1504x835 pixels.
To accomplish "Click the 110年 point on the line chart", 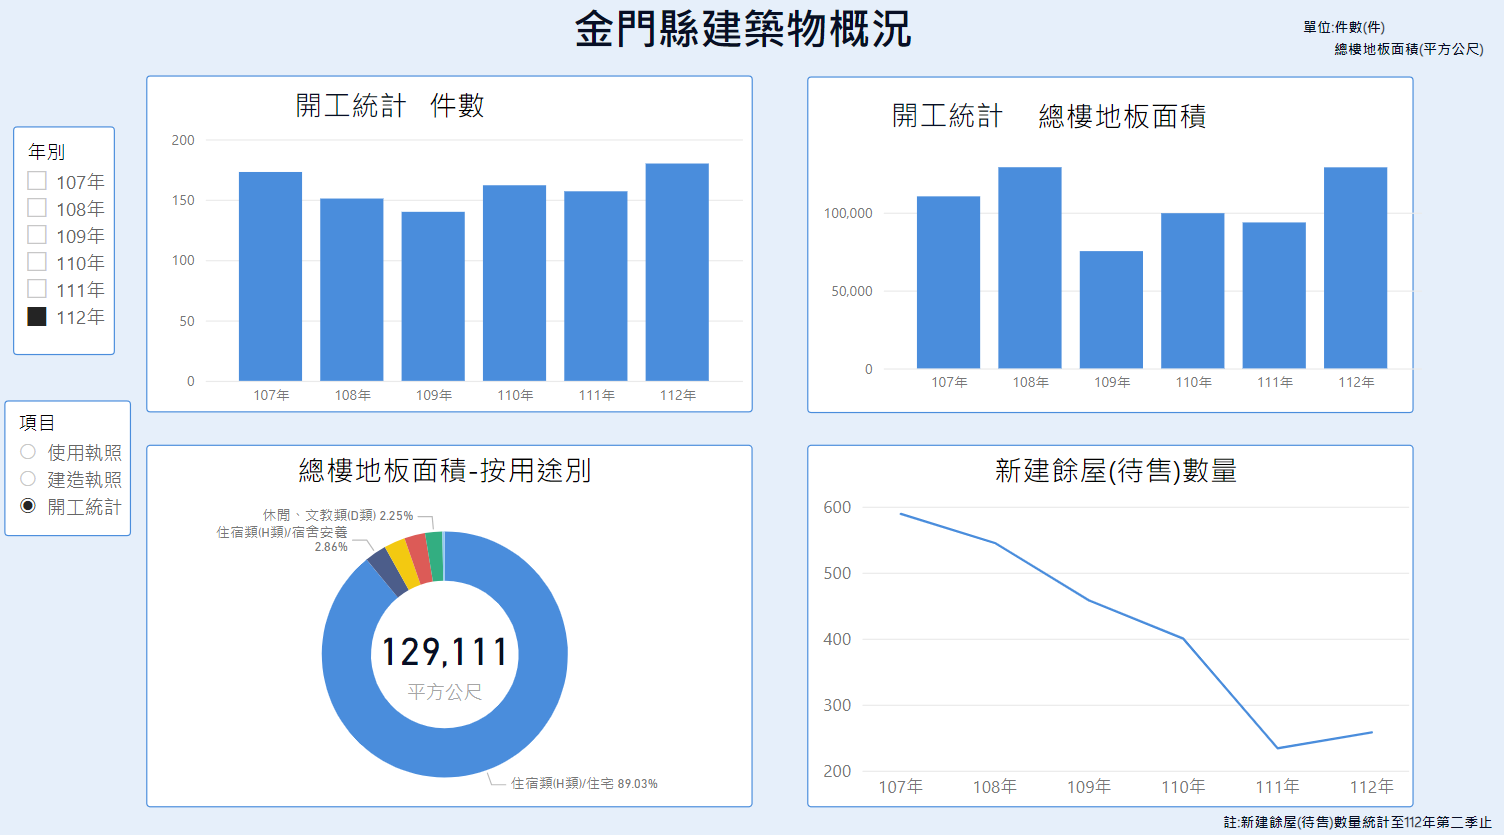I will click(1183, 638).
